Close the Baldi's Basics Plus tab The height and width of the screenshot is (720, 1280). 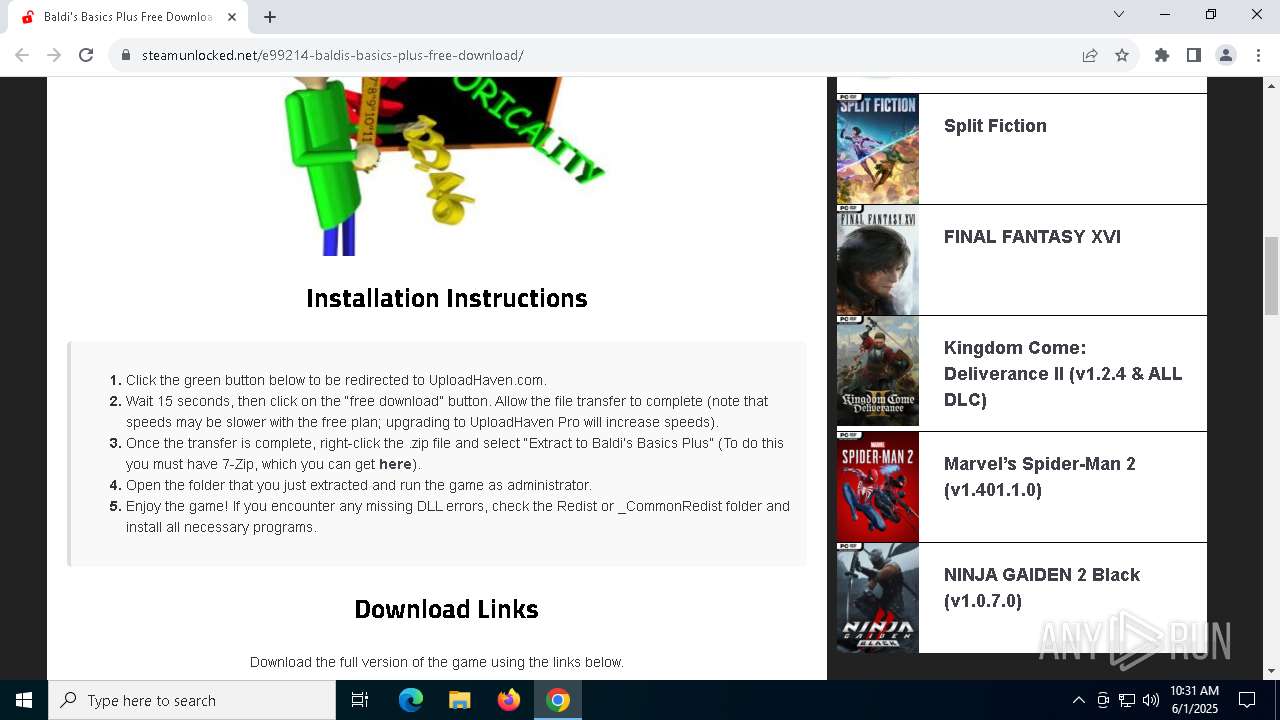coord(233,16)
